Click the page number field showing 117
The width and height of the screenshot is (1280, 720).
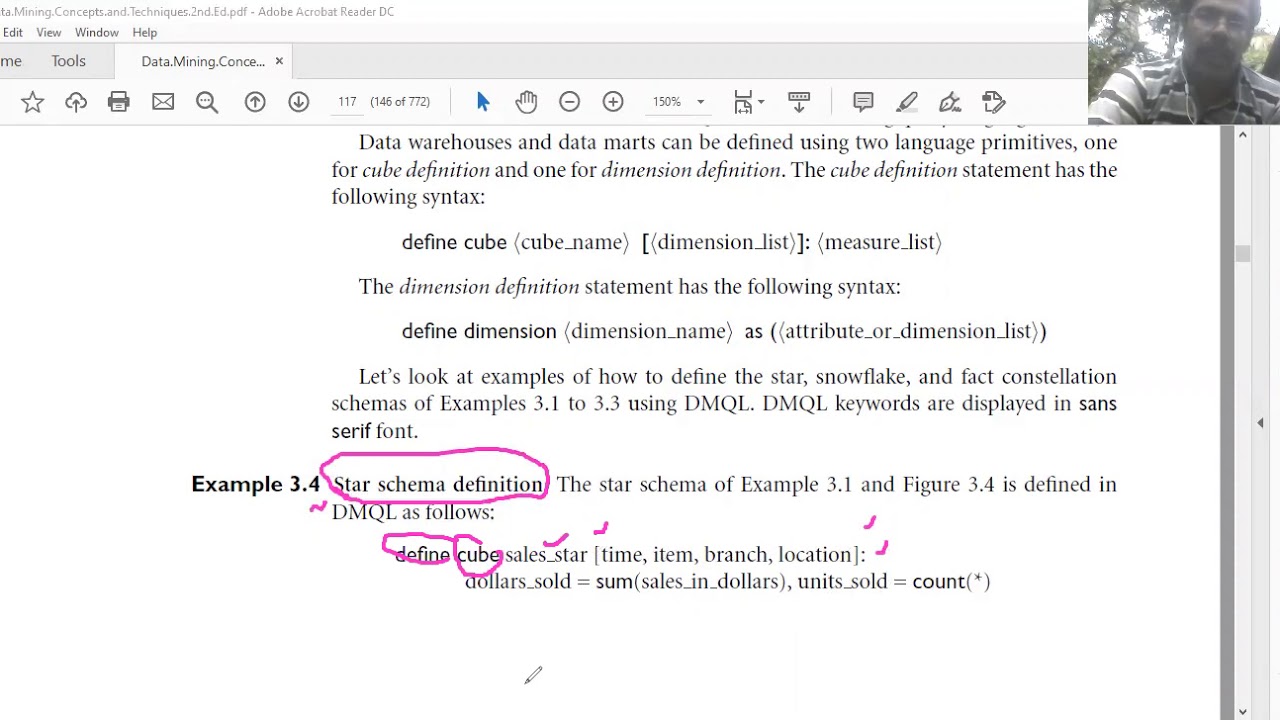(347, 102)
